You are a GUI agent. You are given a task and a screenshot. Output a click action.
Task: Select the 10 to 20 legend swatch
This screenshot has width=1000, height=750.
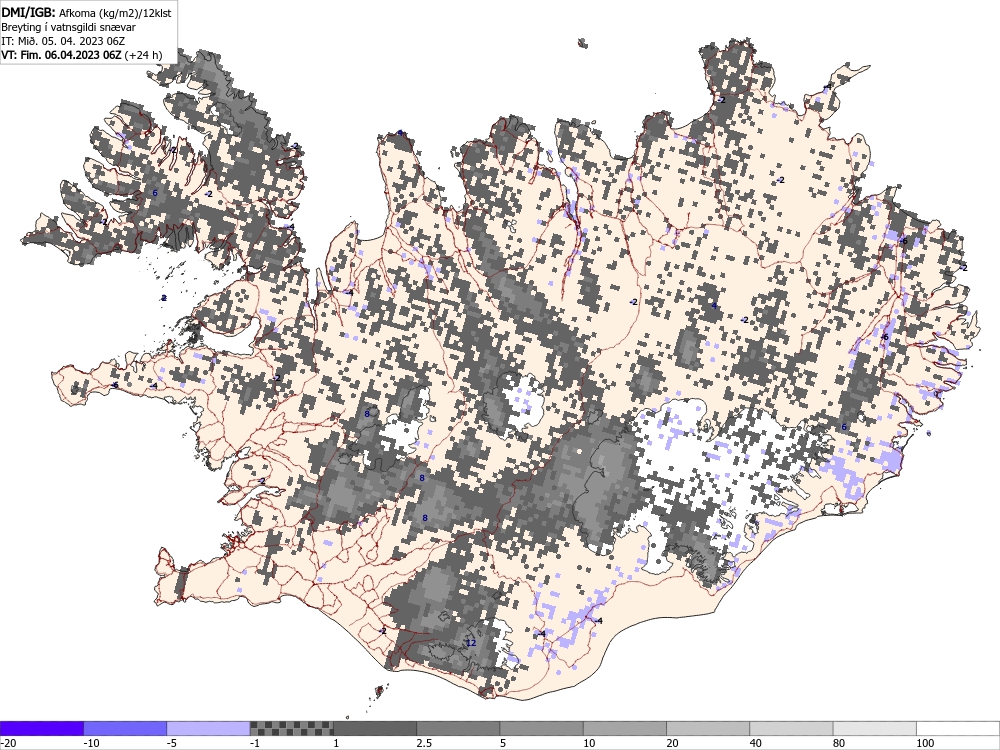tap(624, 728)
